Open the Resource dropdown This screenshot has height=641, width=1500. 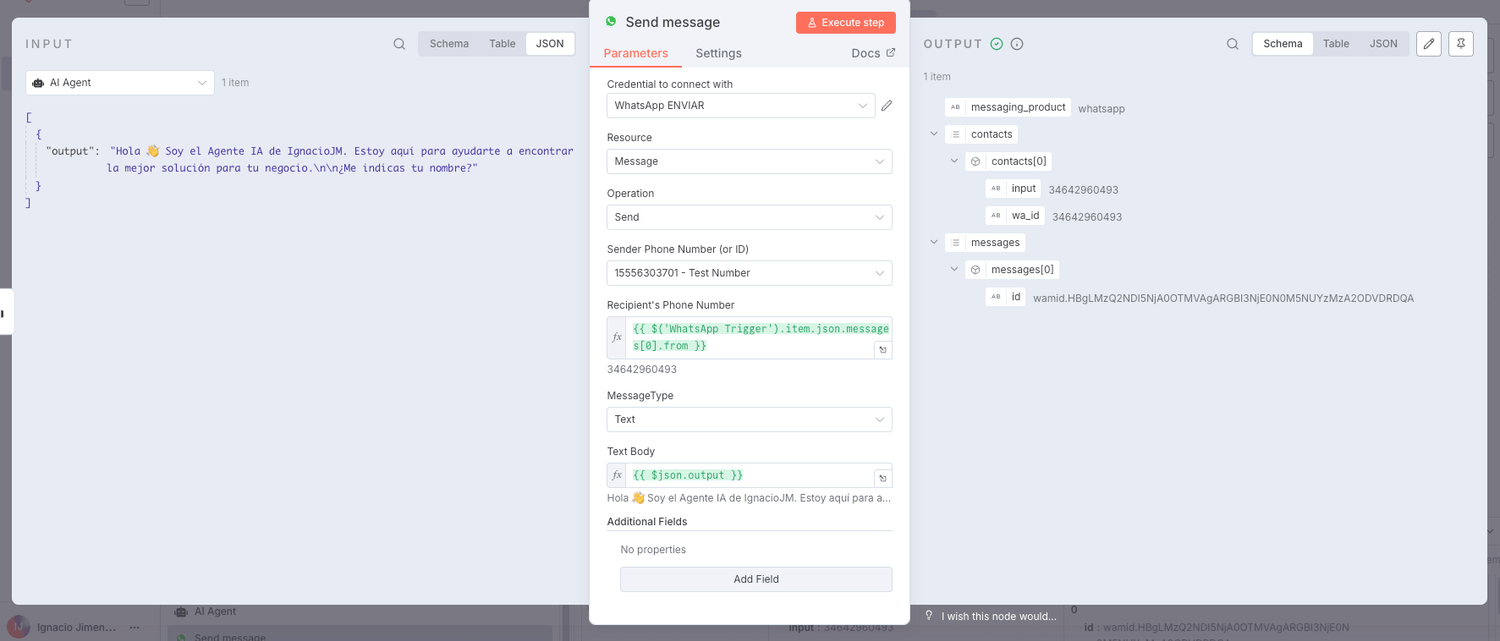coord(749,161)
